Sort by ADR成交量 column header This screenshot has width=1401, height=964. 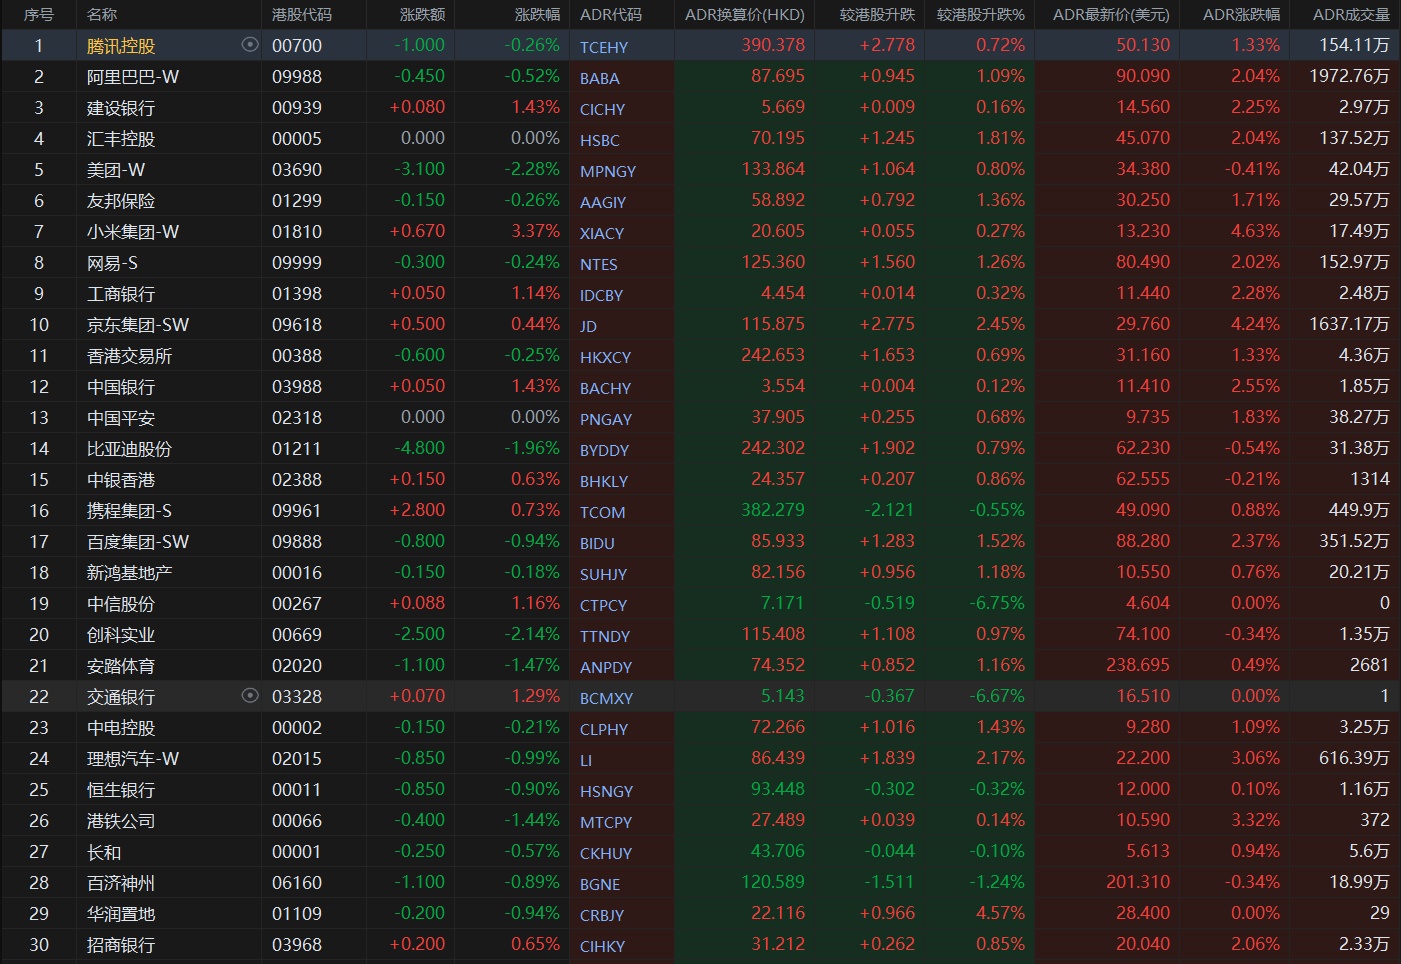pyautogui.click(x=1350, y=15)
